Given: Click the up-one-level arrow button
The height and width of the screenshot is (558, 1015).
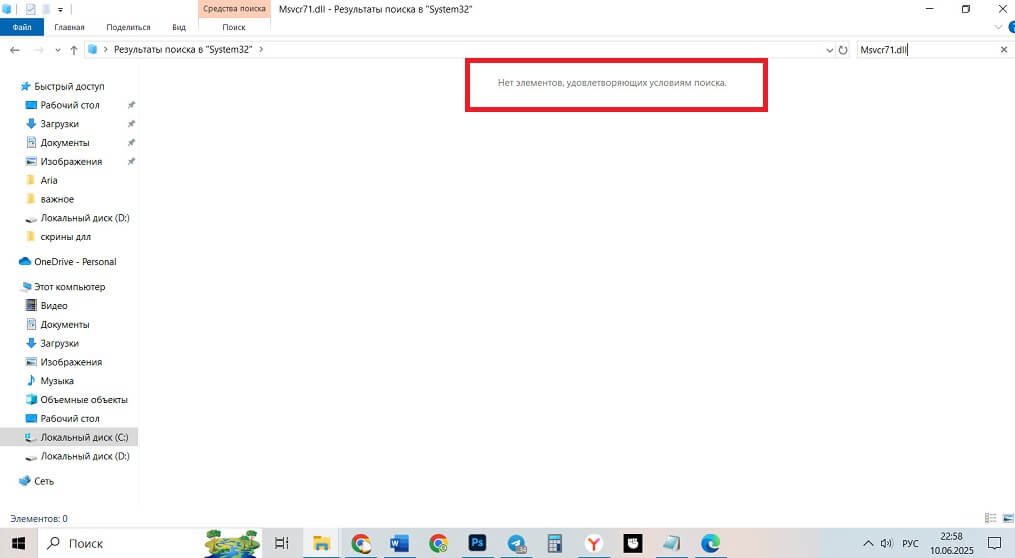Looking at the screenshot, I should tap(74, 49).
